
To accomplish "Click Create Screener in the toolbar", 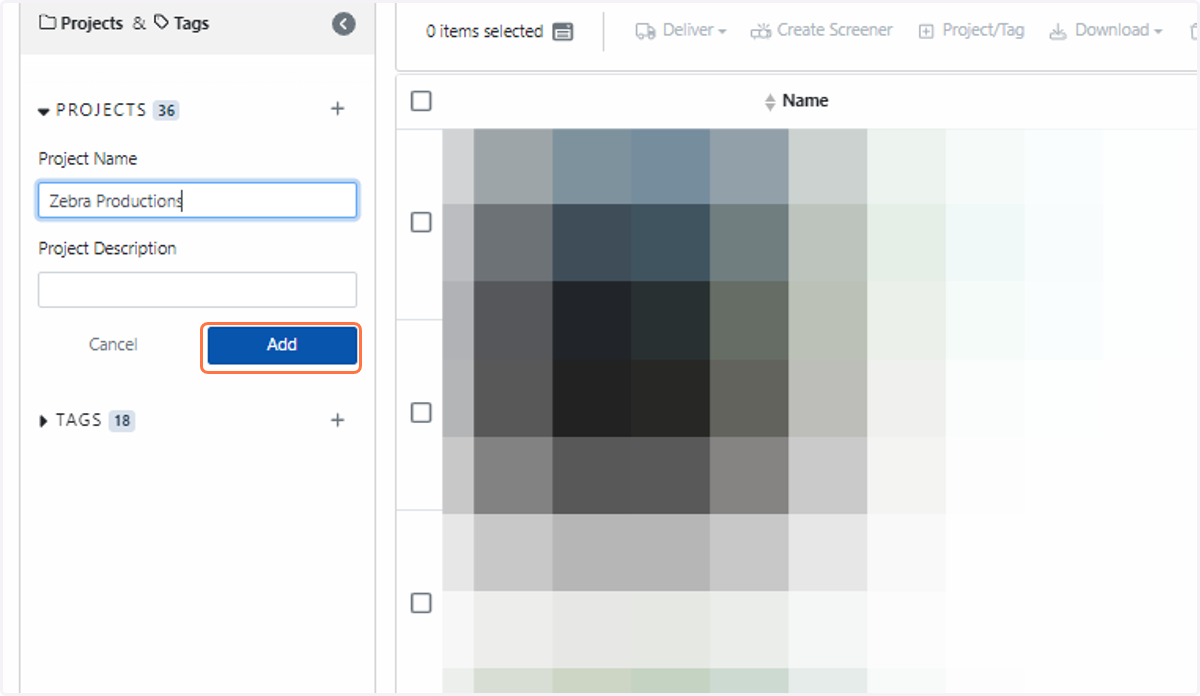I will 821,31.
